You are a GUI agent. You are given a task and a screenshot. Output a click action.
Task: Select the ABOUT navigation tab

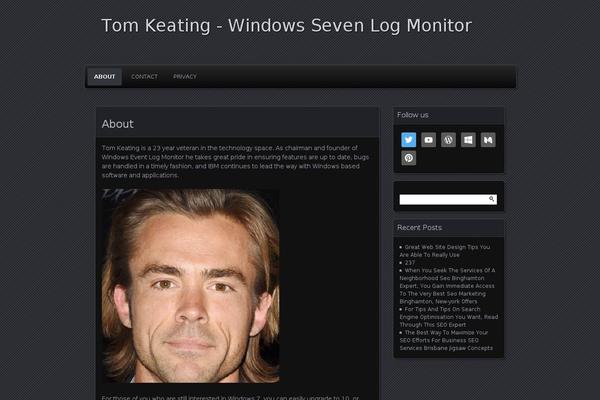coord(104,77)
